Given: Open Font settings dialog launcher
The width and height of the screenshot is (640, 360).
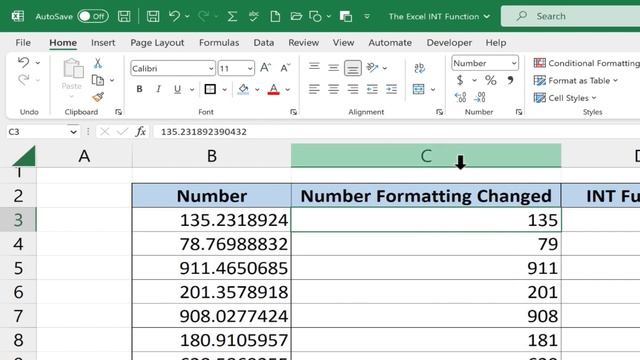Looking at the screenshot, I should 293,112.
